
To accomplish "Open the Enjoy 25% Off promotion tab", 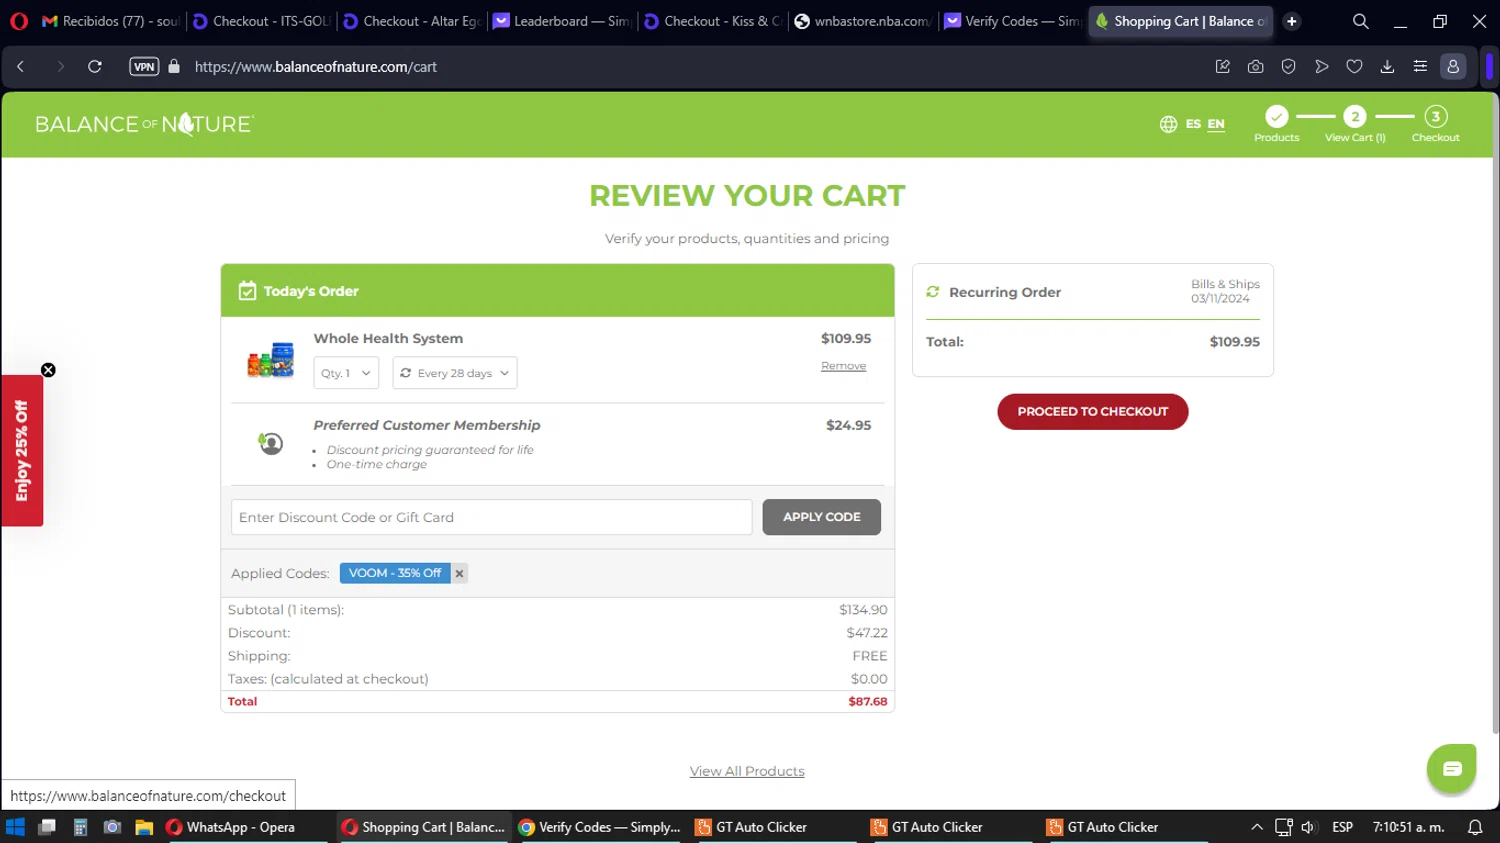I will pos(22,450).
